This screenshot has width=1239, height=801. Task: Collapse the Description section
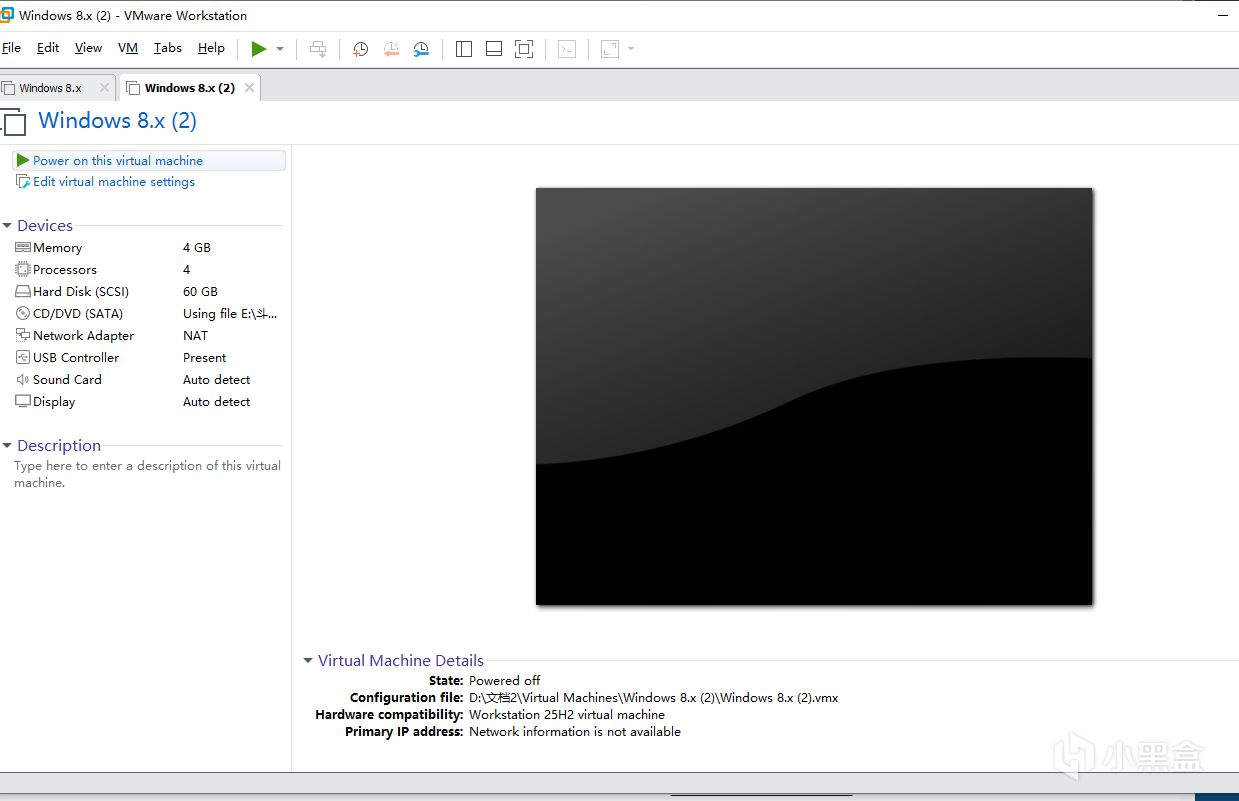click(x=7, y=446)
